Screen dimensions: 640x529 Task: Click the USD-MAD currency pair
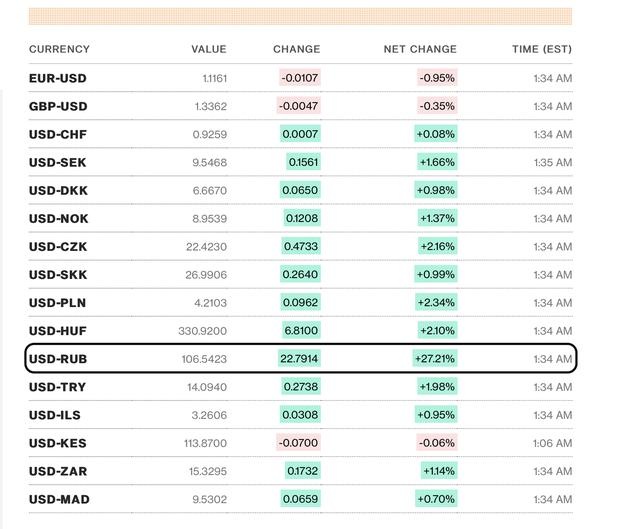[x=58, y=498]
